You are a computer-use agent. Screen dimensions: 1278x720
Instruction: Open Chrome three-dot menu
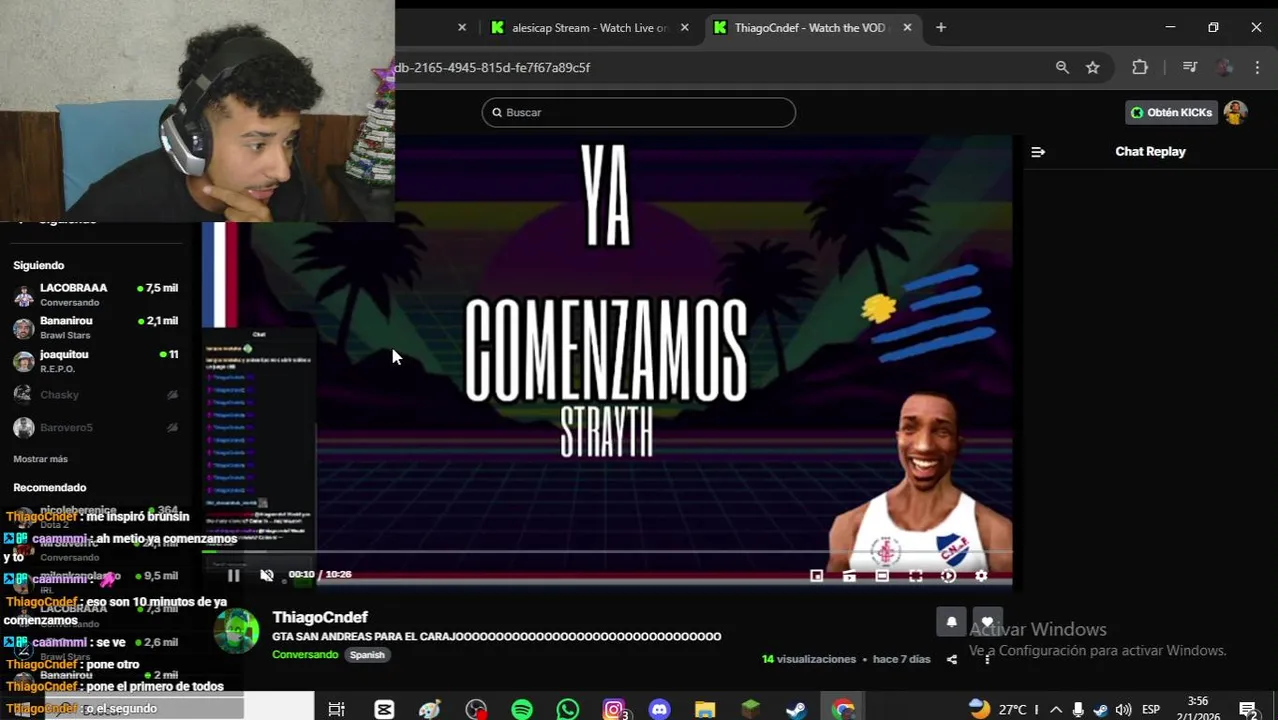click(1257, 67)
